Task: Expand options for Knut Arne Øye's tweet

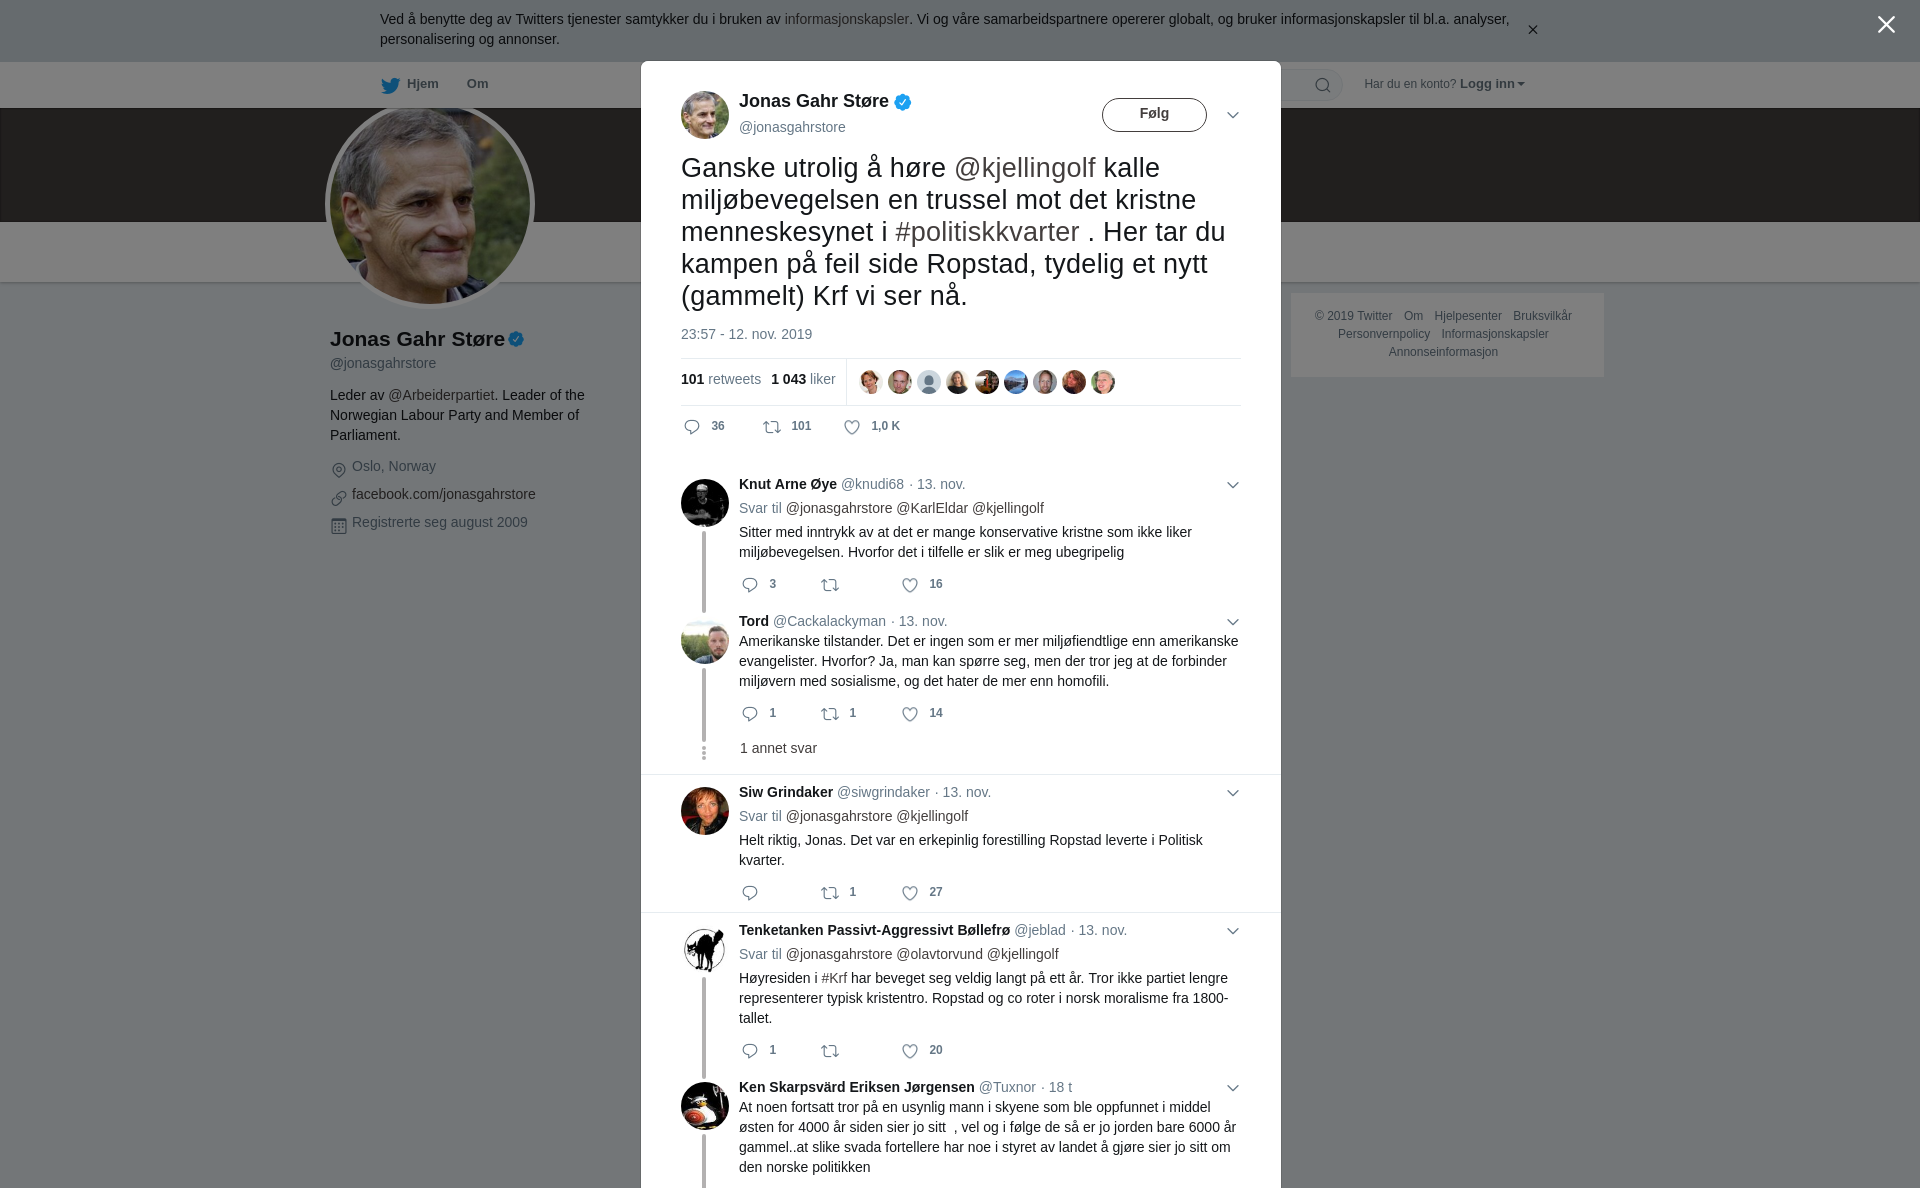Action: [1233, 485]
